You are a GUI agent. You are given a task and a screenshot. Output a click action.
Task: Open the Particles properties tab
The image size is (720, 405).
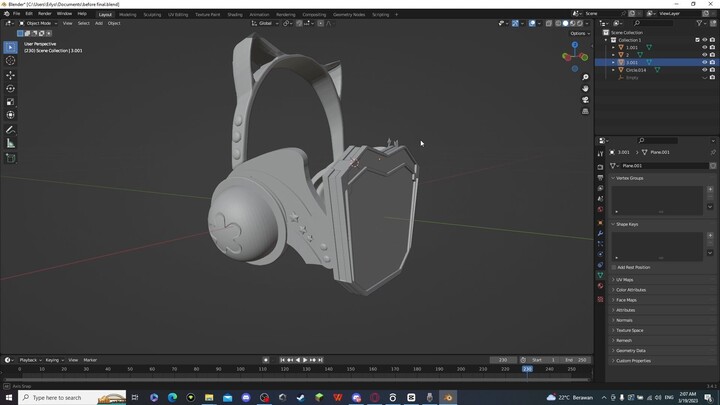coord(600,244)
